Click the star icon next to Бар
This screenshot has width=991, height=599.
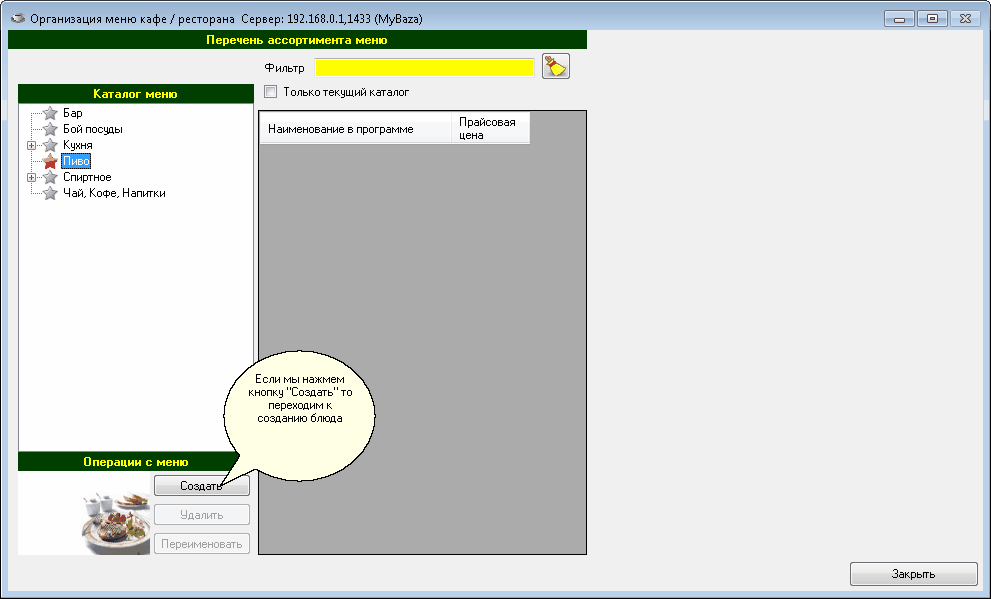[50, 113]
